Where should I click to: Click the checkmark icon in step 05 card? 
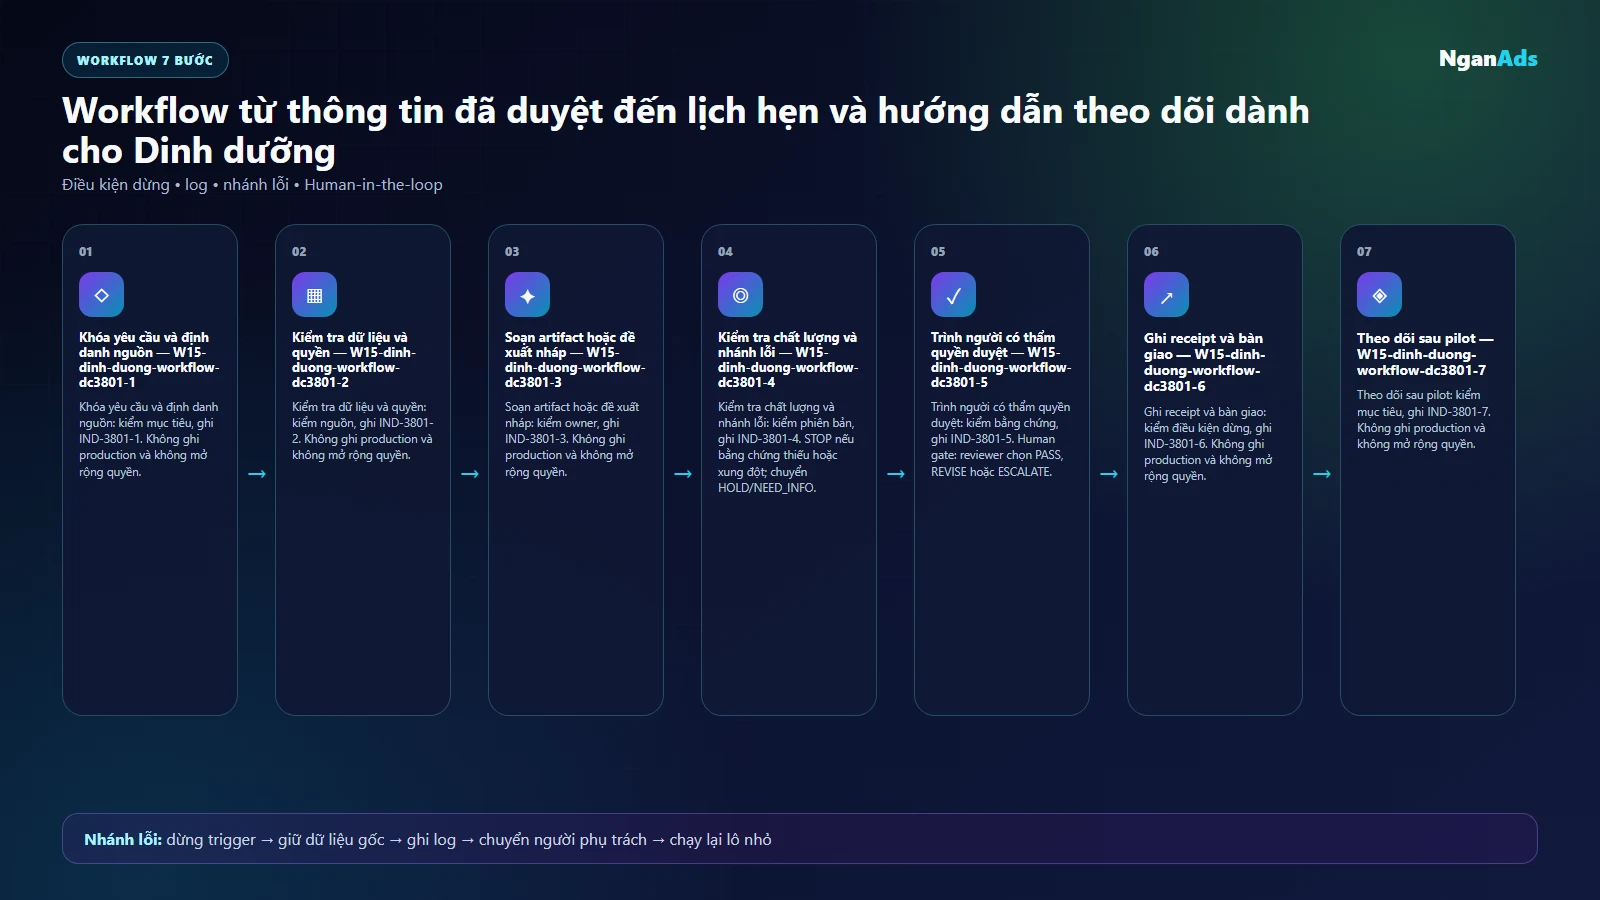tap(953, 295)
